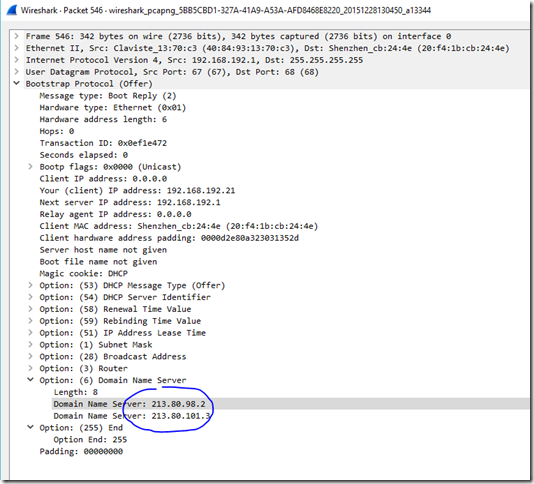This screenshot has width=534, height=484.
Task: Select 'Your (client) IP address: 192.168.192.21'
Action: (x=137, y=190)
